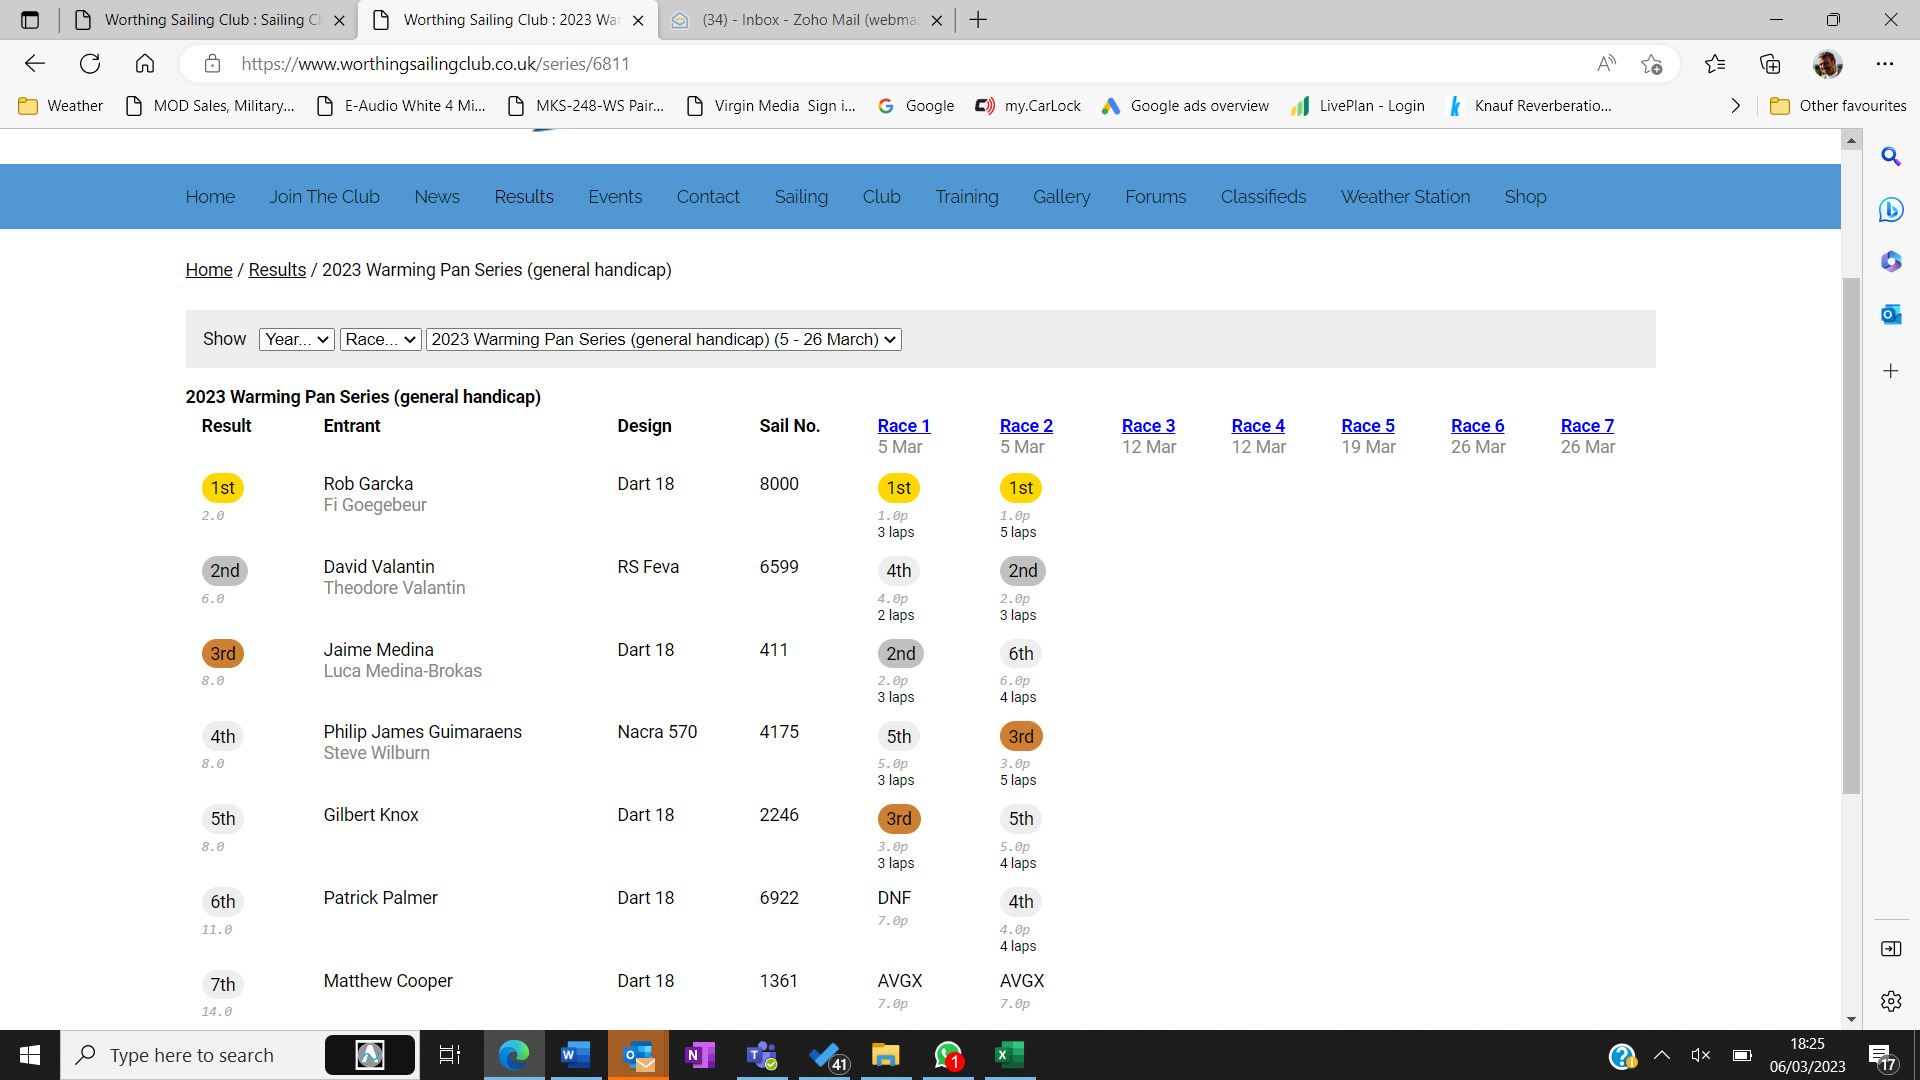Viewport: 1920px width, 1080px height.
Task: Add this page to favourites star icon
Action: (1651, 64)
